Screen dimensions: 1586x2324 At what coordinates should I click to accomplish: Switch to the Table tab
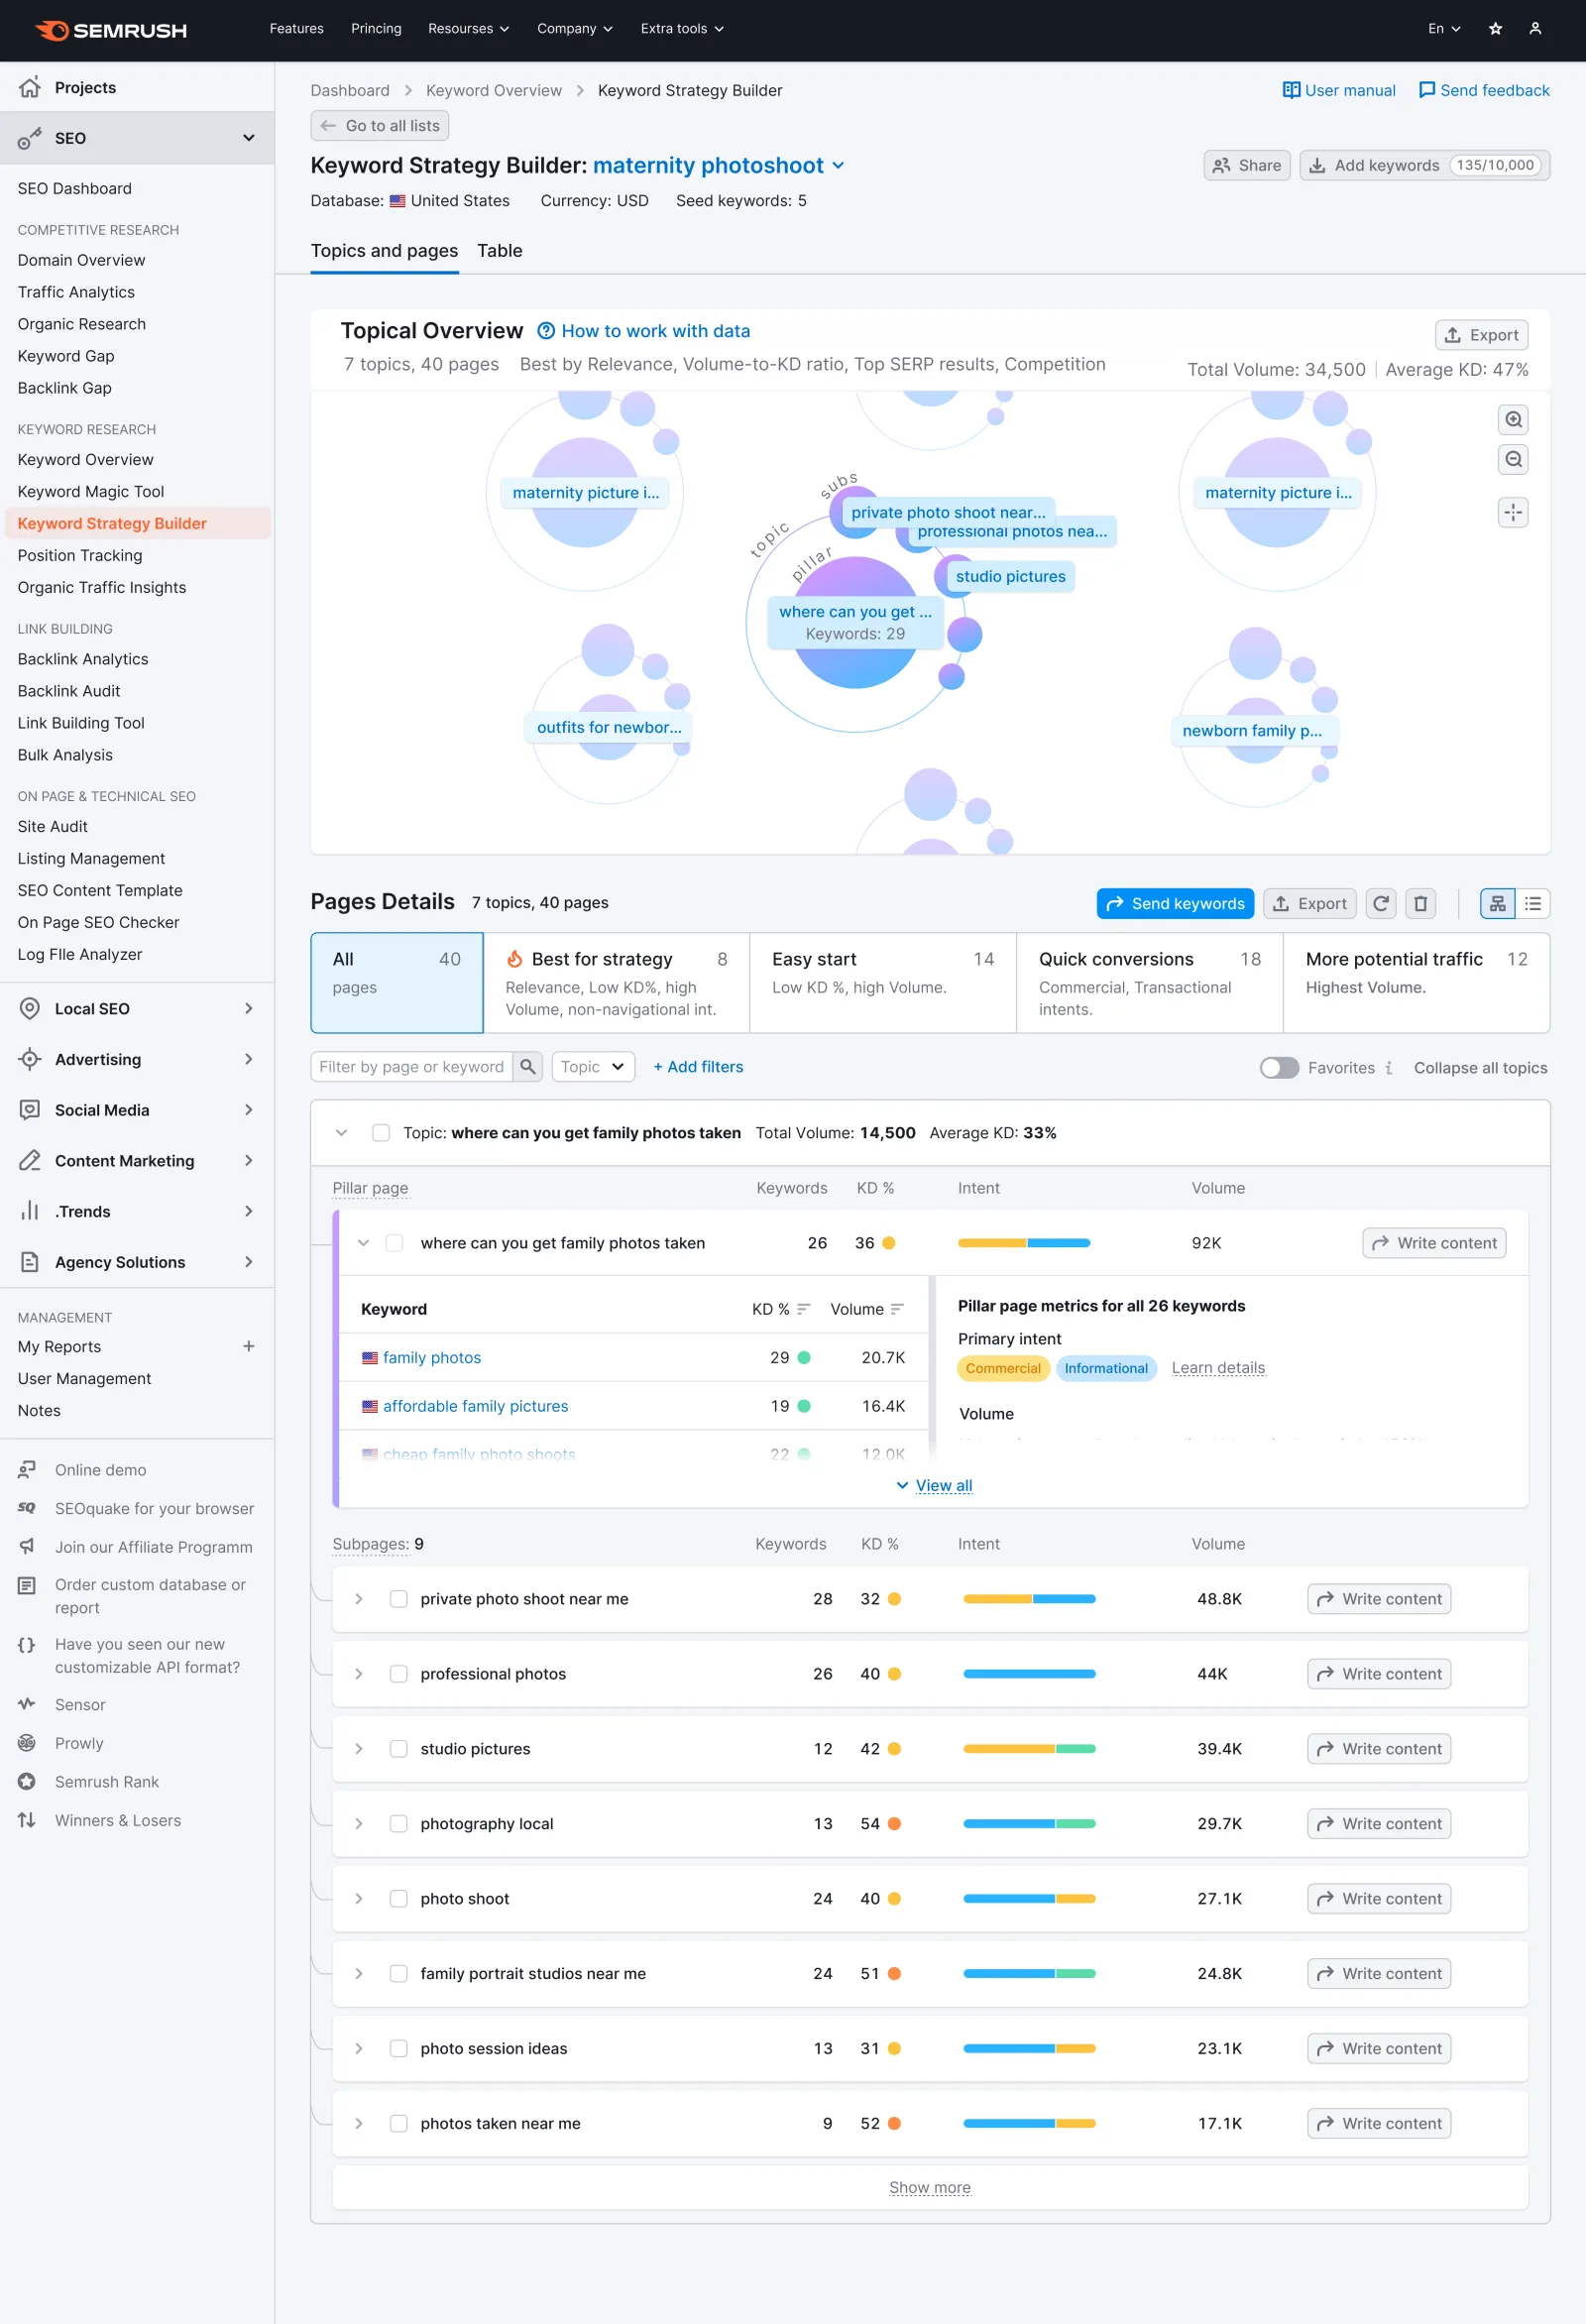pyautogui.click(x=499, y=251)
